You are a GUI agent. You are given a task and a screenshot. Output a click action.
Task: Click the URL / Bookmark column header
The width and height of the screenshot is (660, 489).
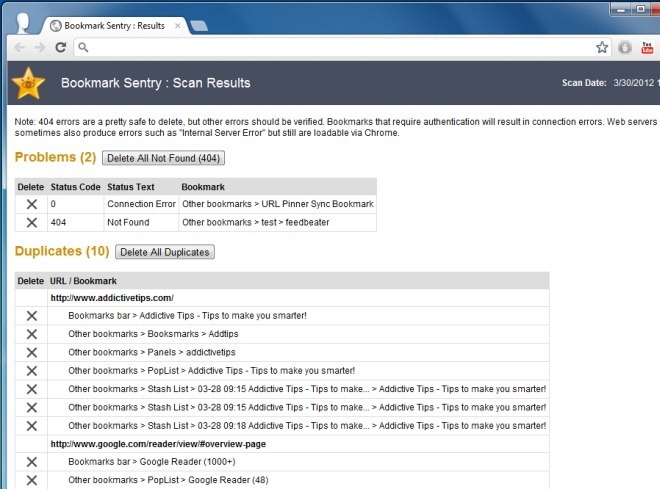[83, 281]
